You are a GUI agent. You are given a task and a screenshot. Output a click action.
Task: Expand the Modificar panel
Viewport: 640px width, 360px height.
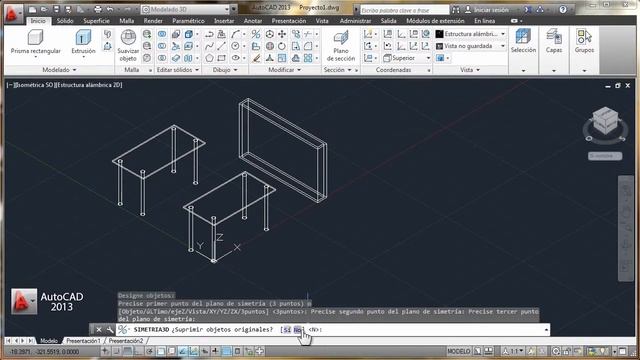284,70
